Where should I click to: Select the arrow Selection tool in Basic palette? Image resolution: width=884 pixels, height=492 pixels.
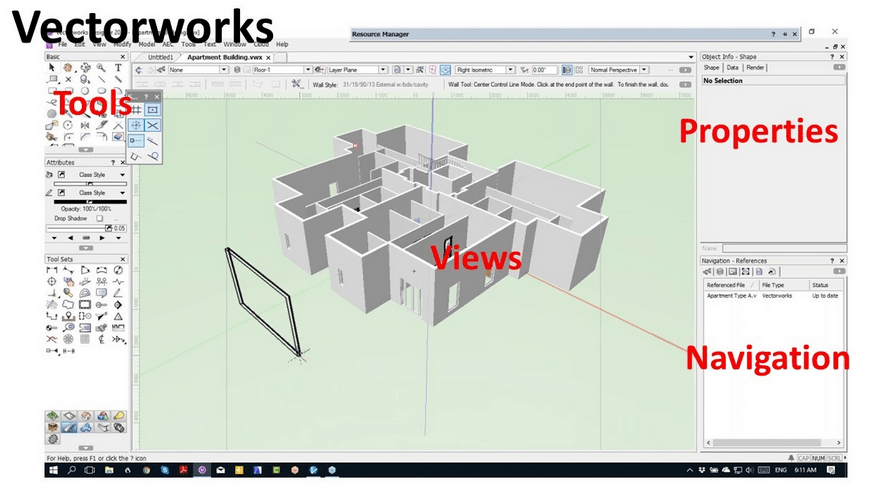pyautogui.click(x=53, y=68)
